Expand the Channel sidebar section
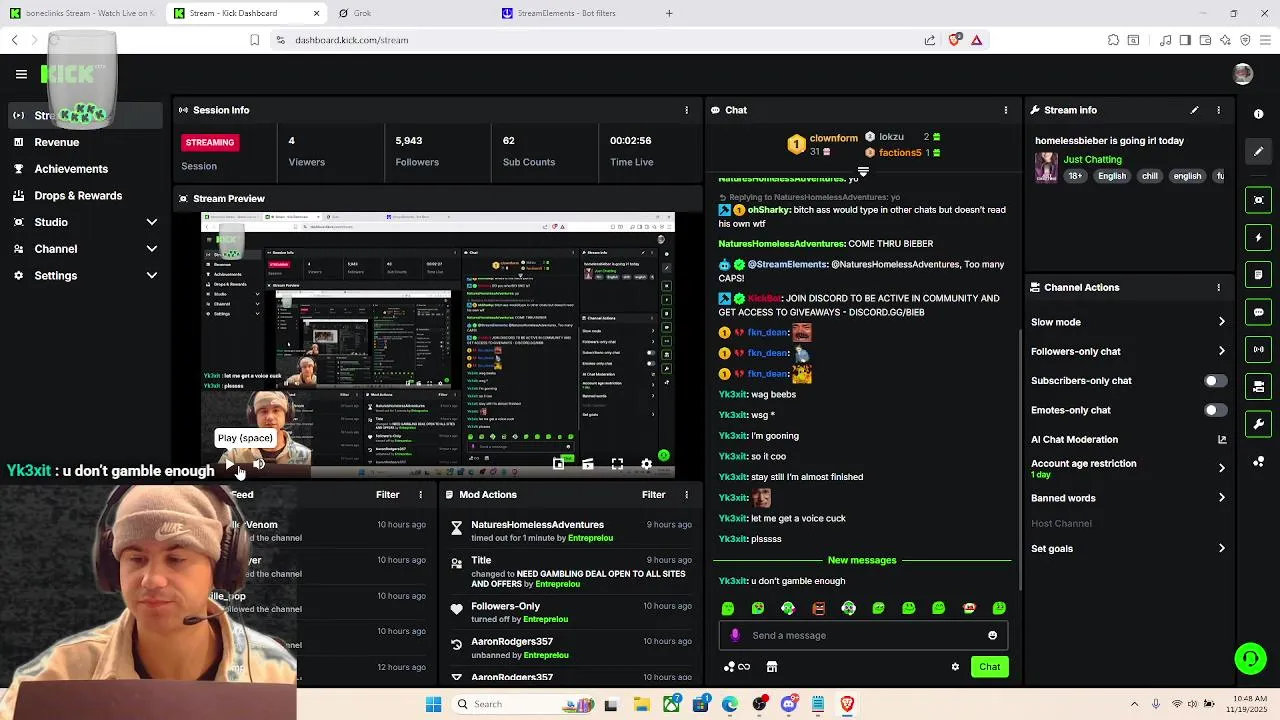Screen dimensions: 1280x720 click(x=152, y=249)
